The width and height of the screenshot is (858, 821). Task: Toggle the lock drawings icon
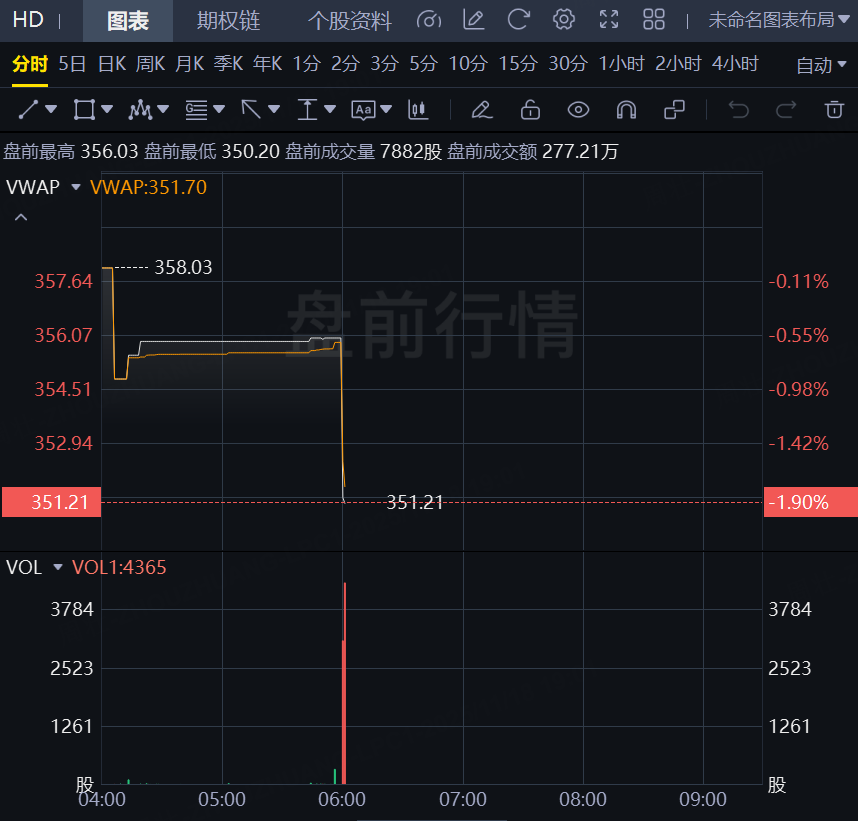click(x=530, y=109)
